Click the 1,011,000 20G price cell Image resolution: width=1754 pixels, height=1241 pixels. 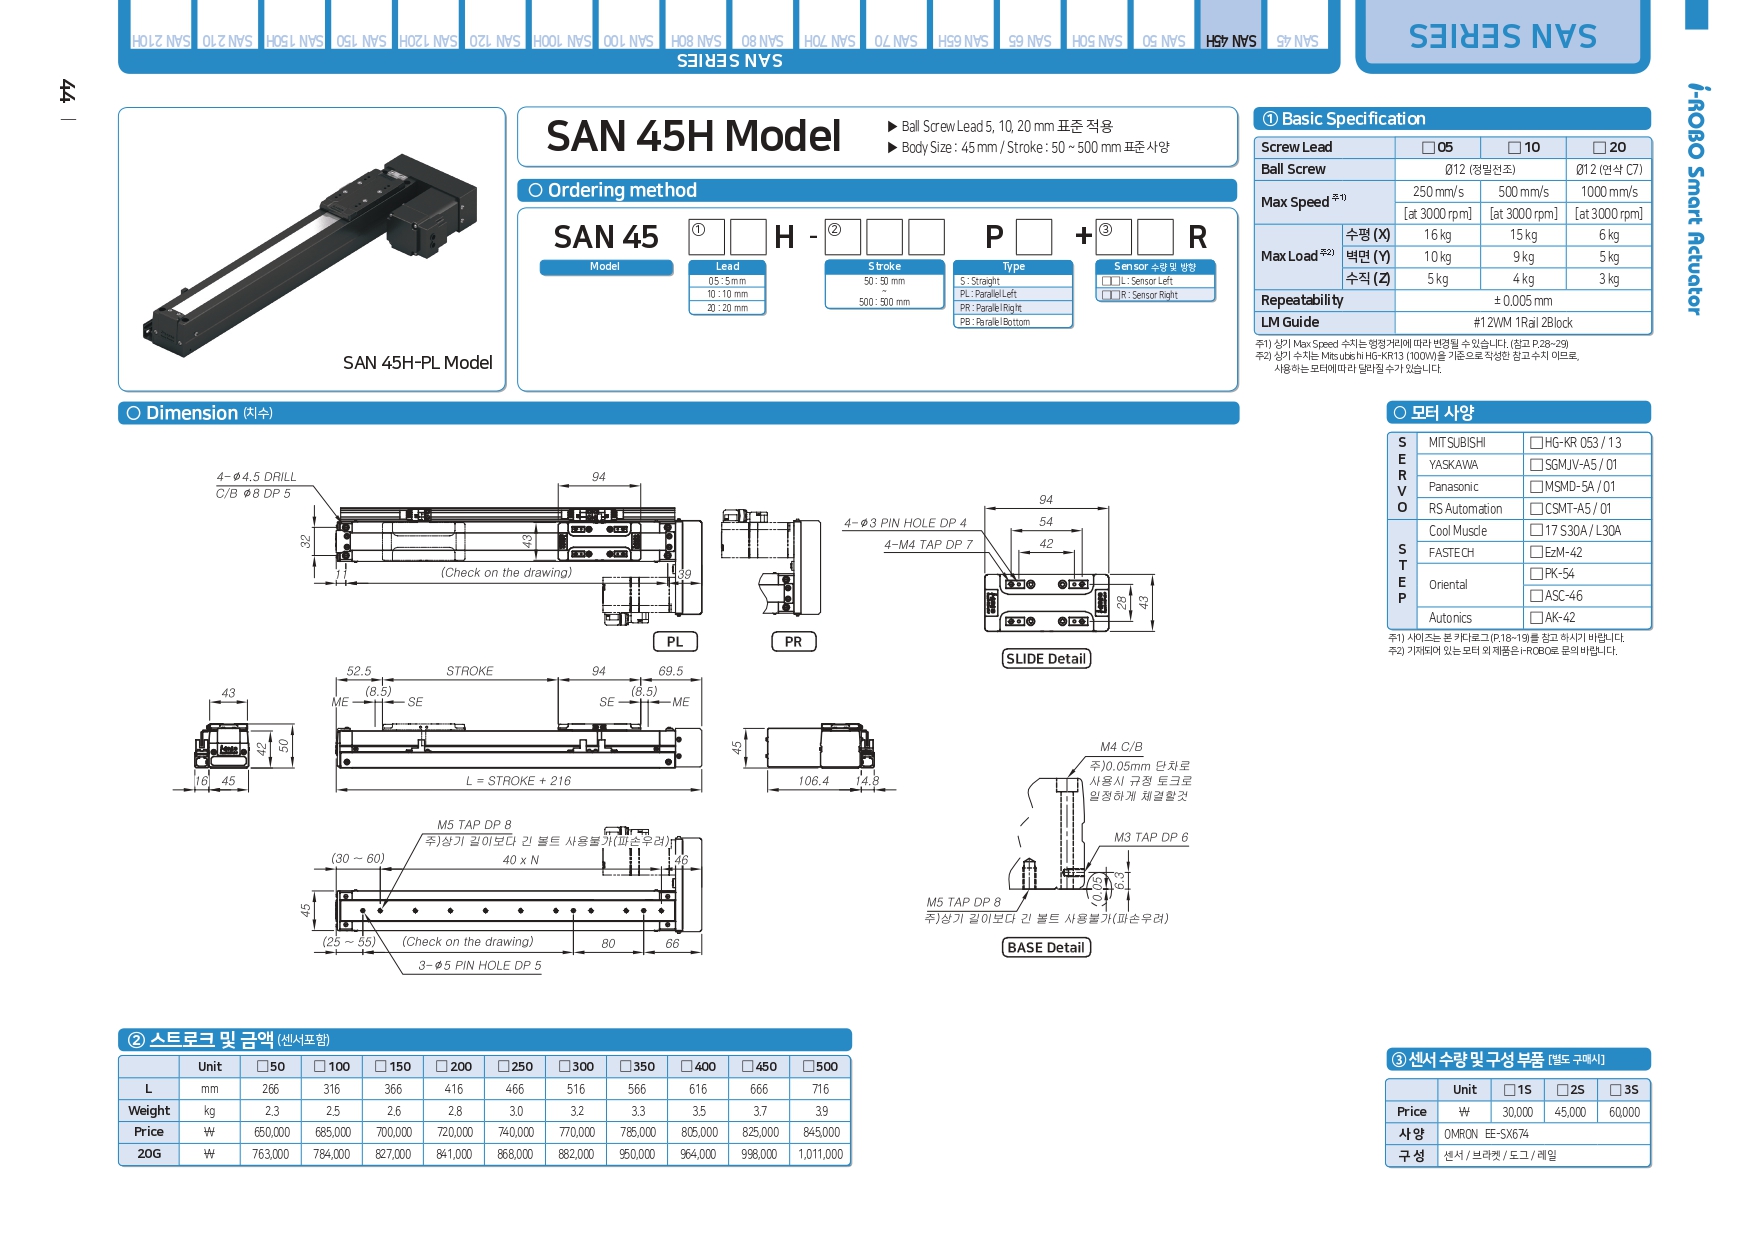click(821, 1154)
